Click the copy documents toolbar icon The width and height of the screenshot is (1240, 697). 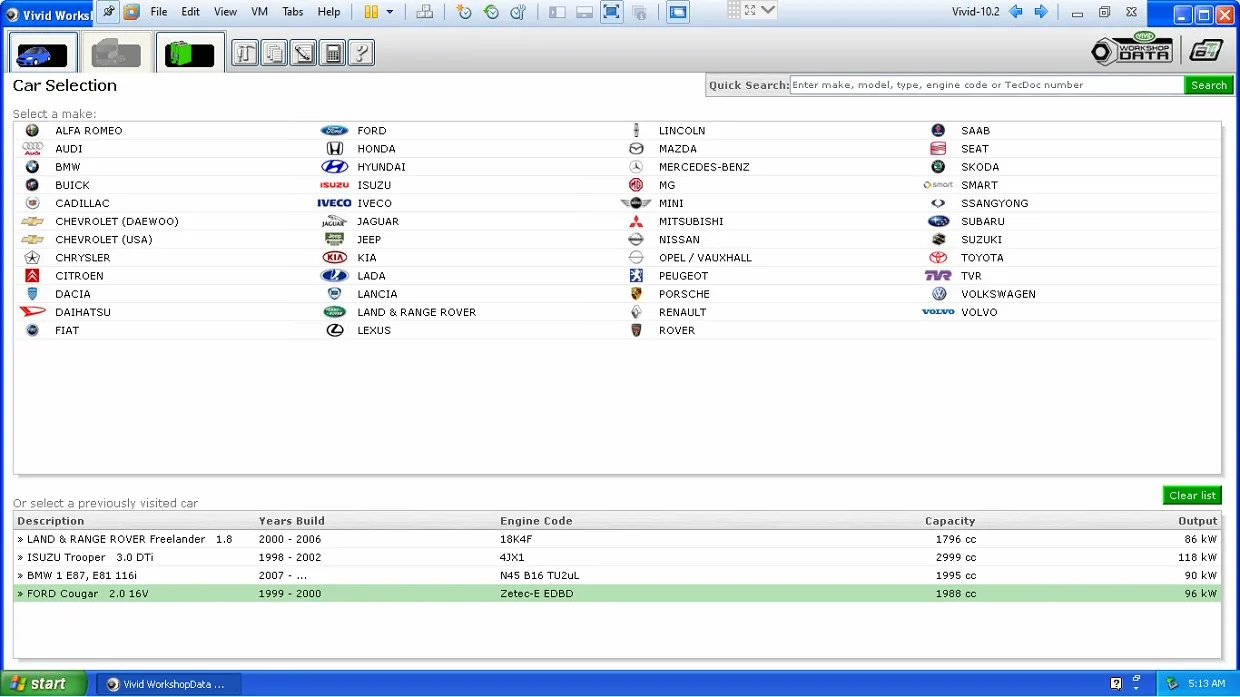[x=274, y=53]
